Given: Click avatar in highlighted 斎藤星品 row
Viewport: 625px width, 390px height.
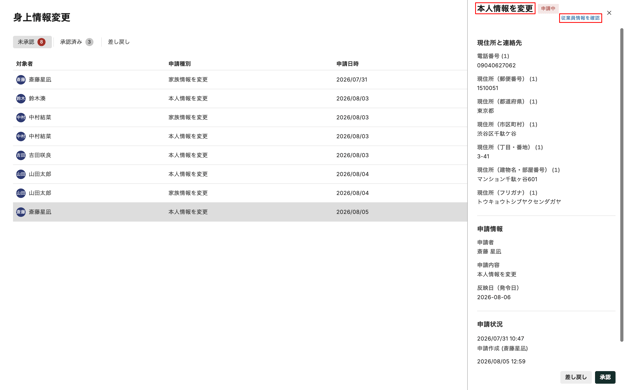Looking at the screenshot, I should (21, 212).
